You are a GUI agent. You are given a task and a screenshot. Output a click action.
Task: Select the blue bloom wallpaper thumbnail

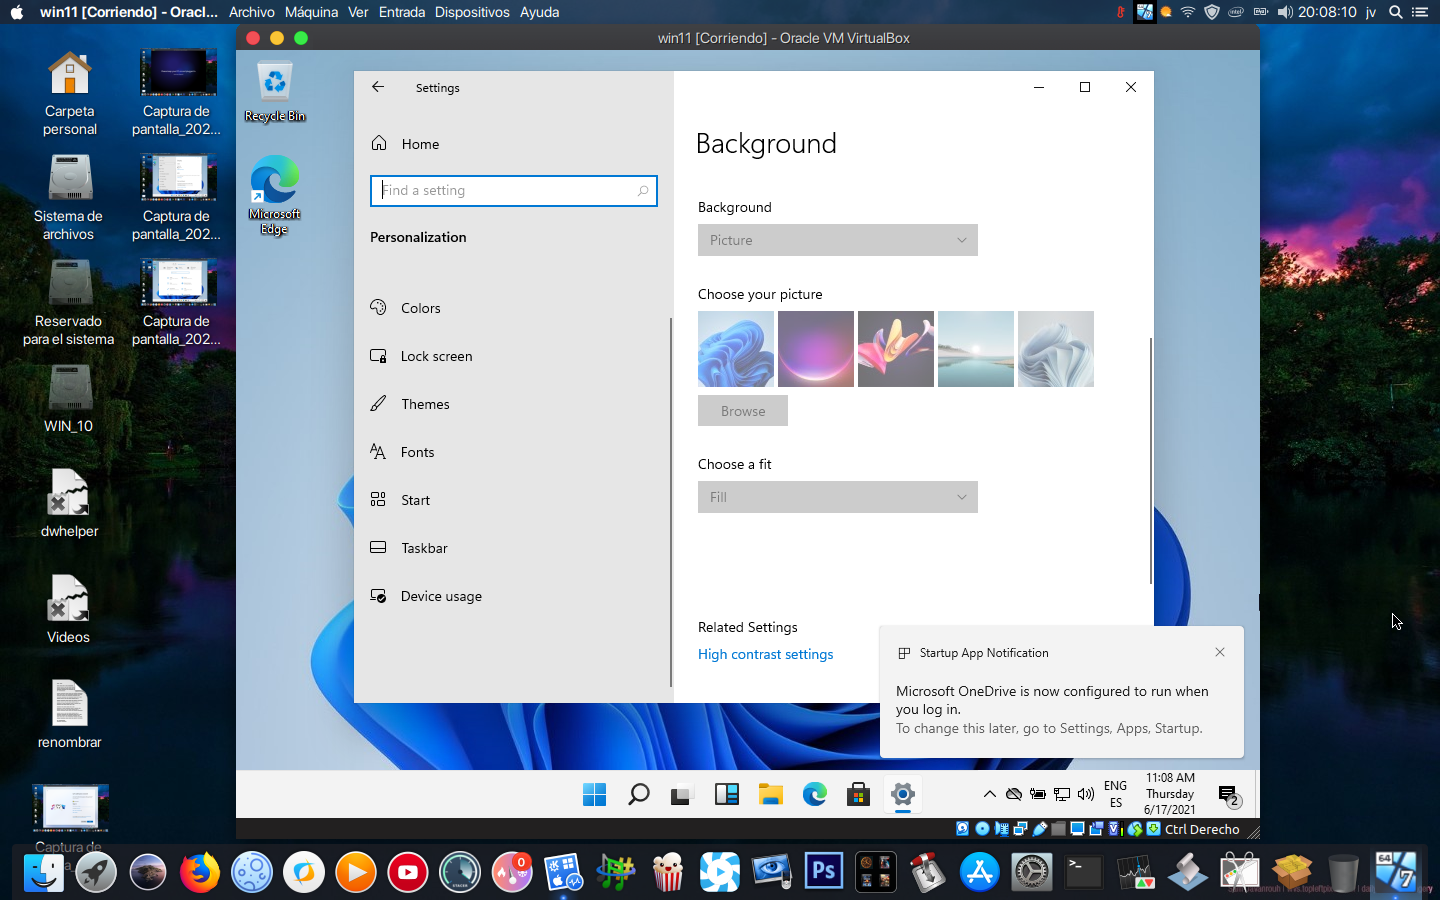[736, 349]
